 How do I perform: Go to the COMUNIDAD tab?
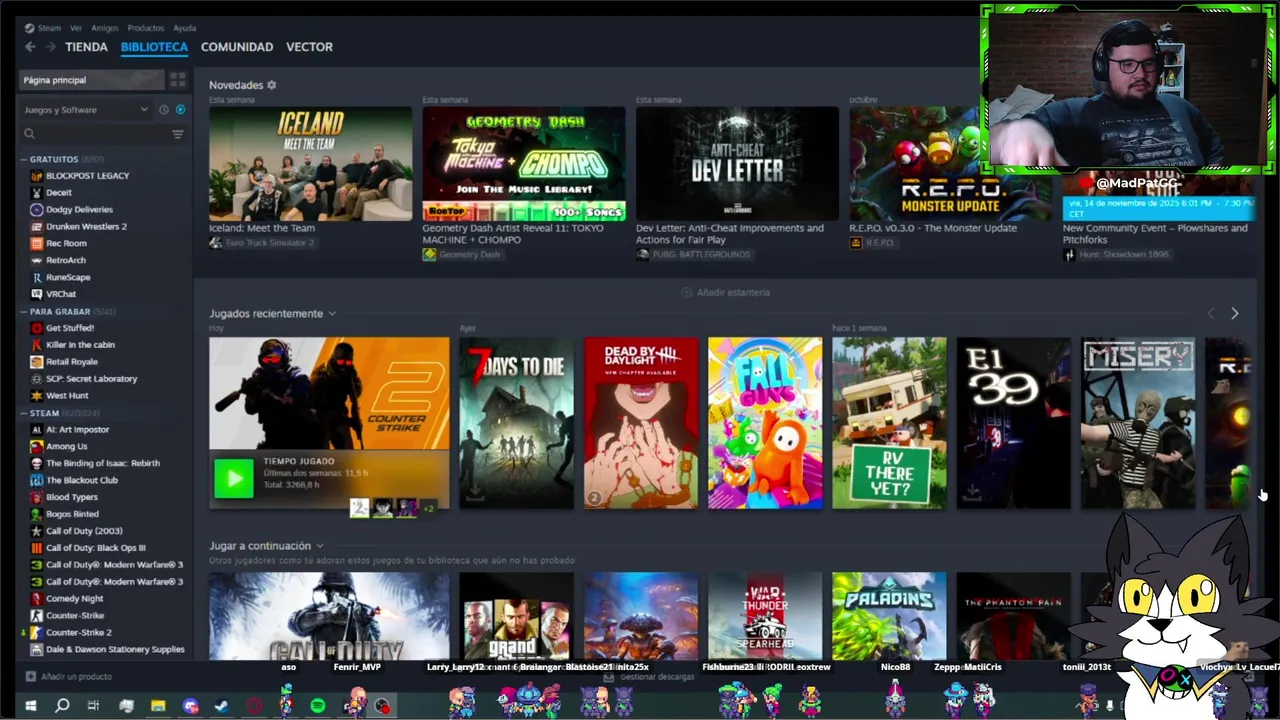pos(237,47)
